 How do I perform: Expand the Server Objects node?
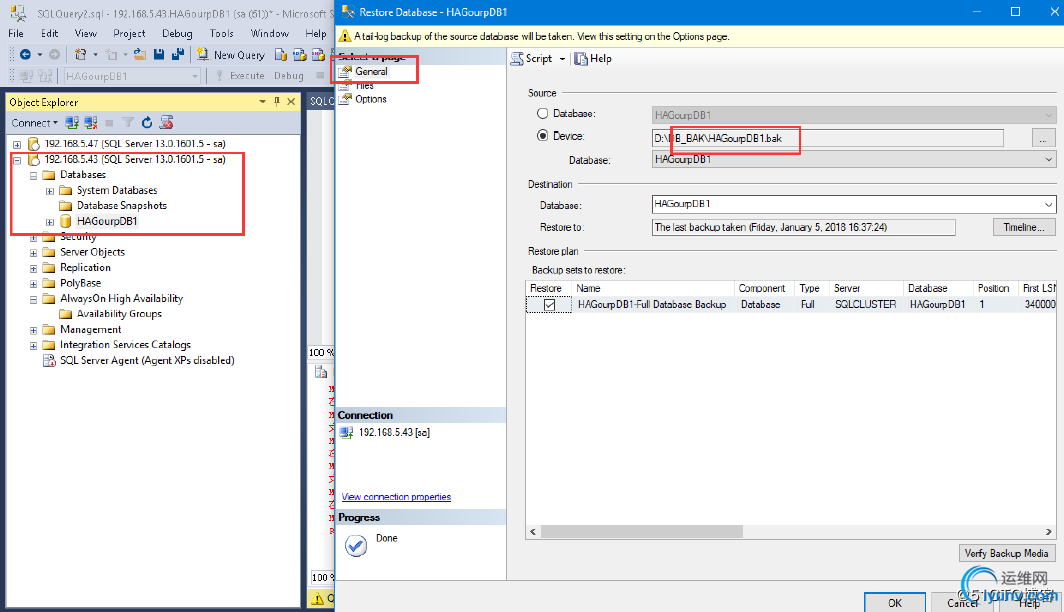(33, 253)
